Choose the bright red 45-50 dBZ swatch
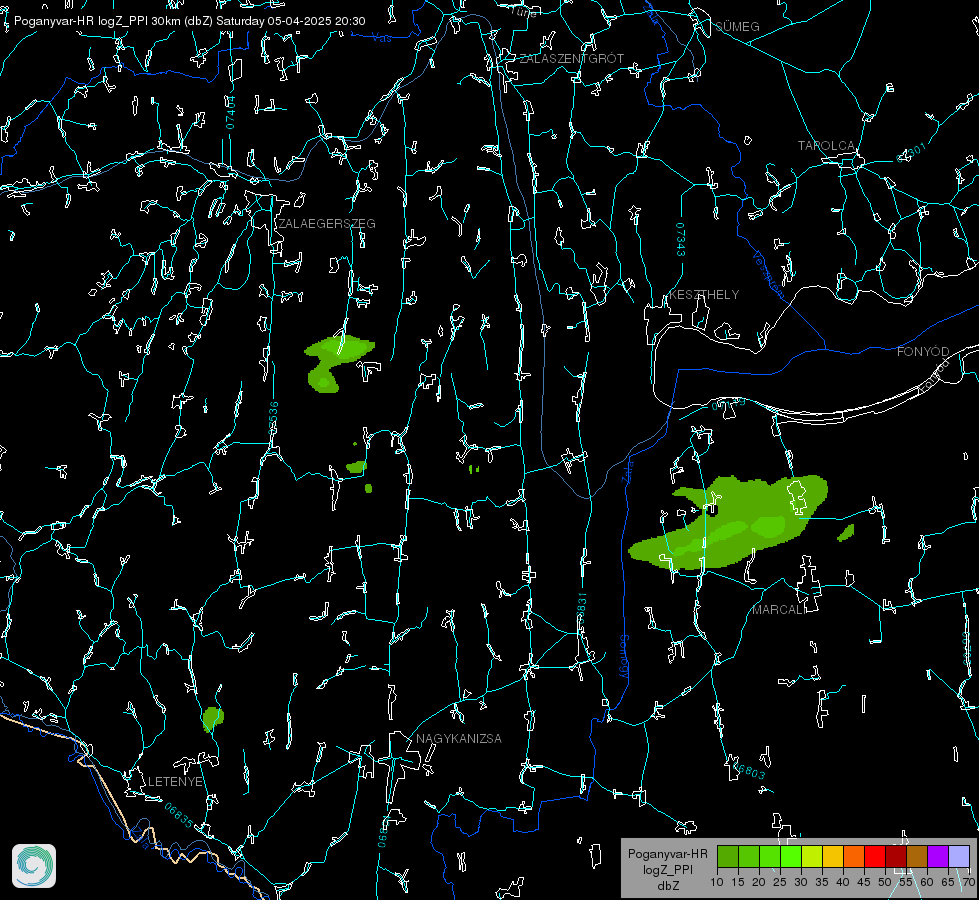This screenshot has height=900, width=979. (875, 856)
